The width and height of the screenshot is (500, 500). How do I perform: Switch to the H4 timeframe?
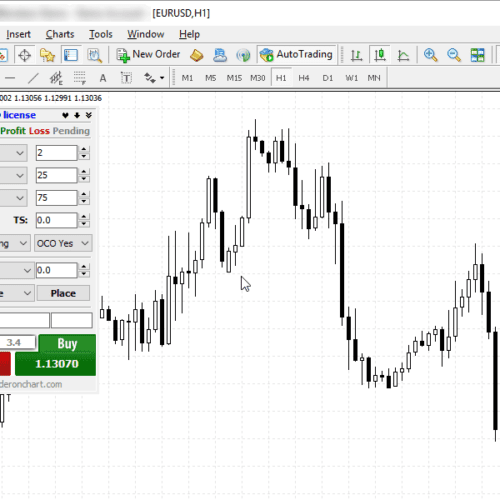(304, 78)
